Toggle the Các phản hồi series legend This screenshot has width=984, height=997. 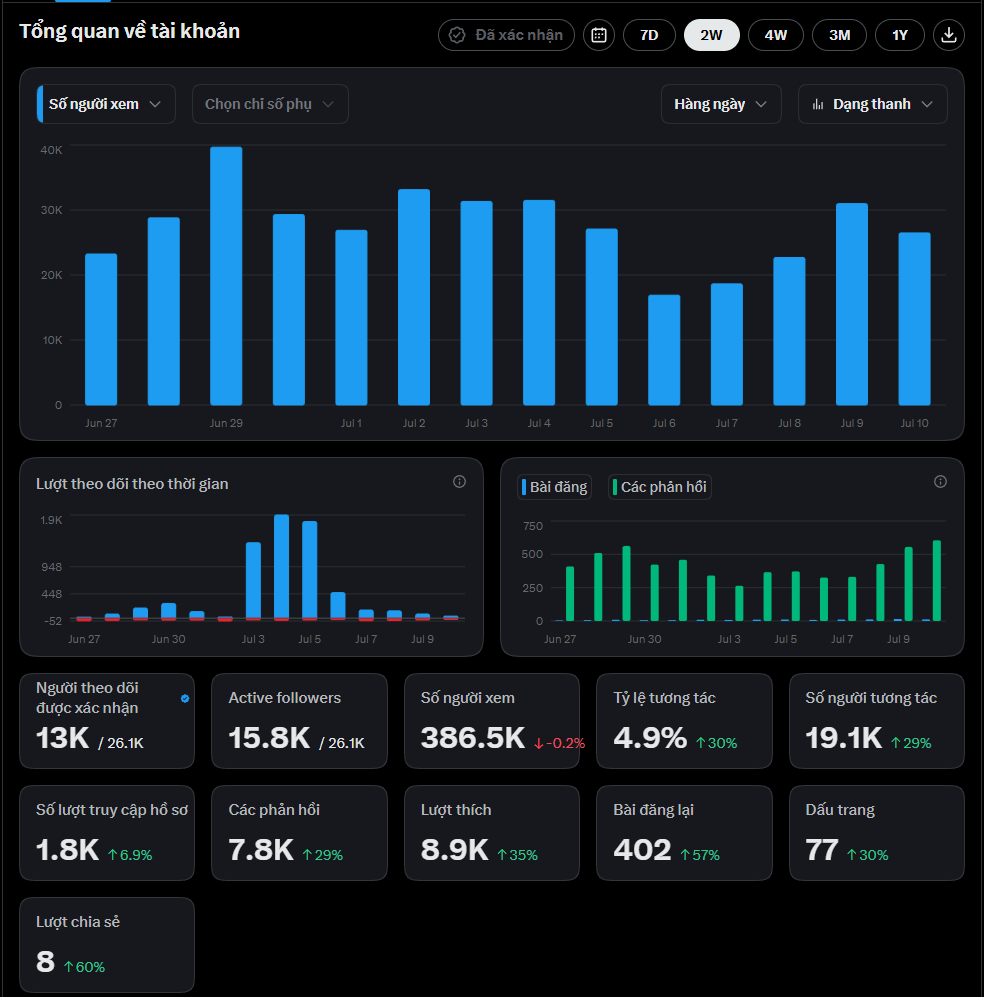click(659, 487)
